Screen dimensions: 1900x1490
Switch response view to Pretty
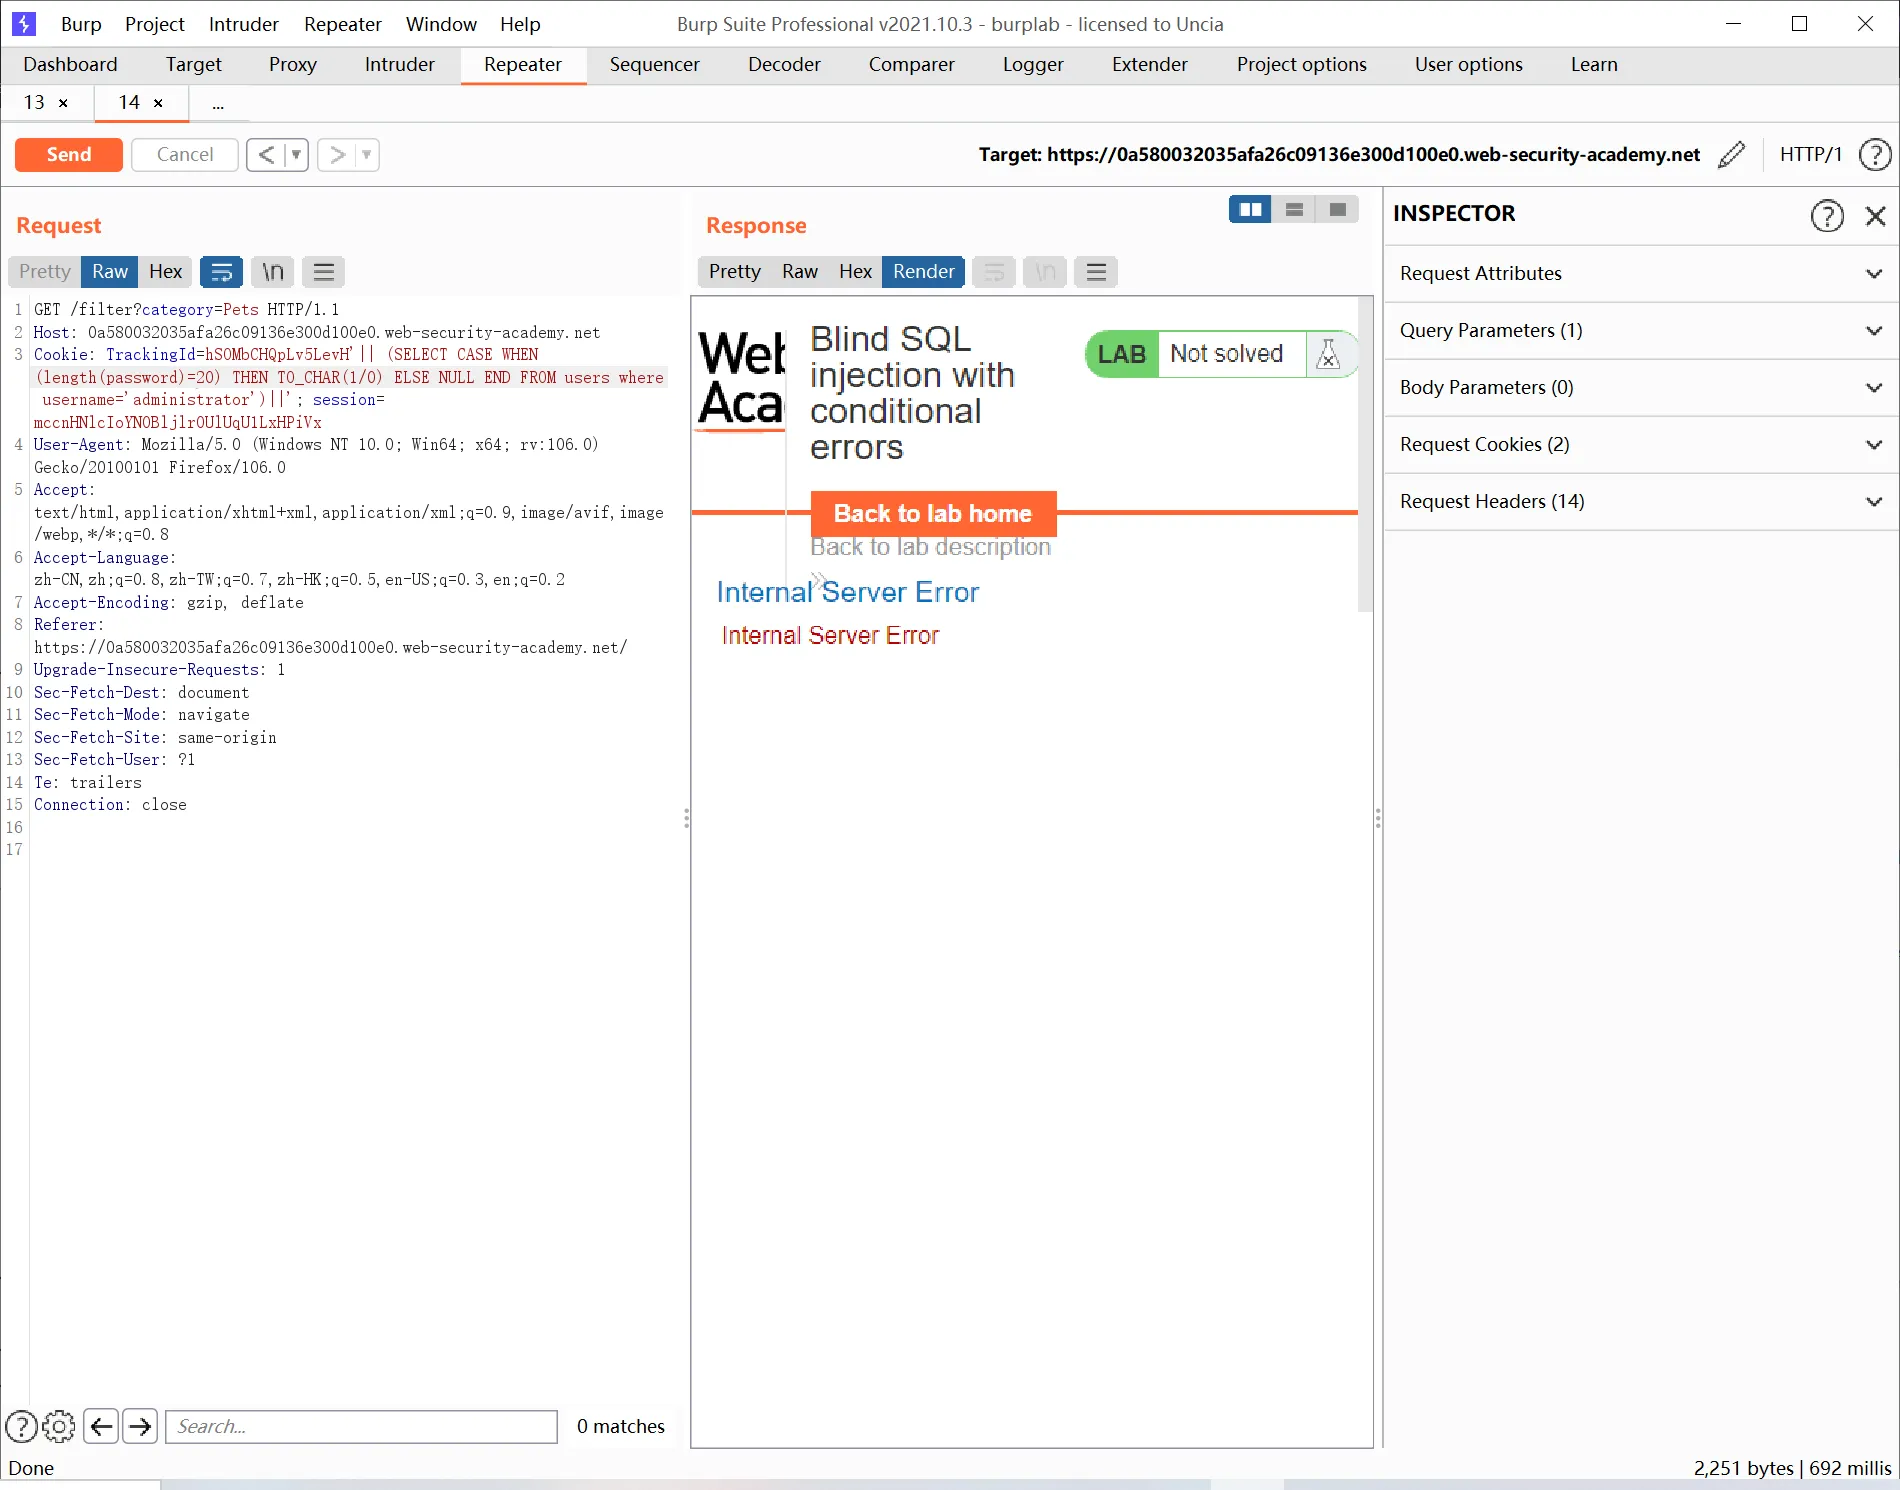(735, 271)
